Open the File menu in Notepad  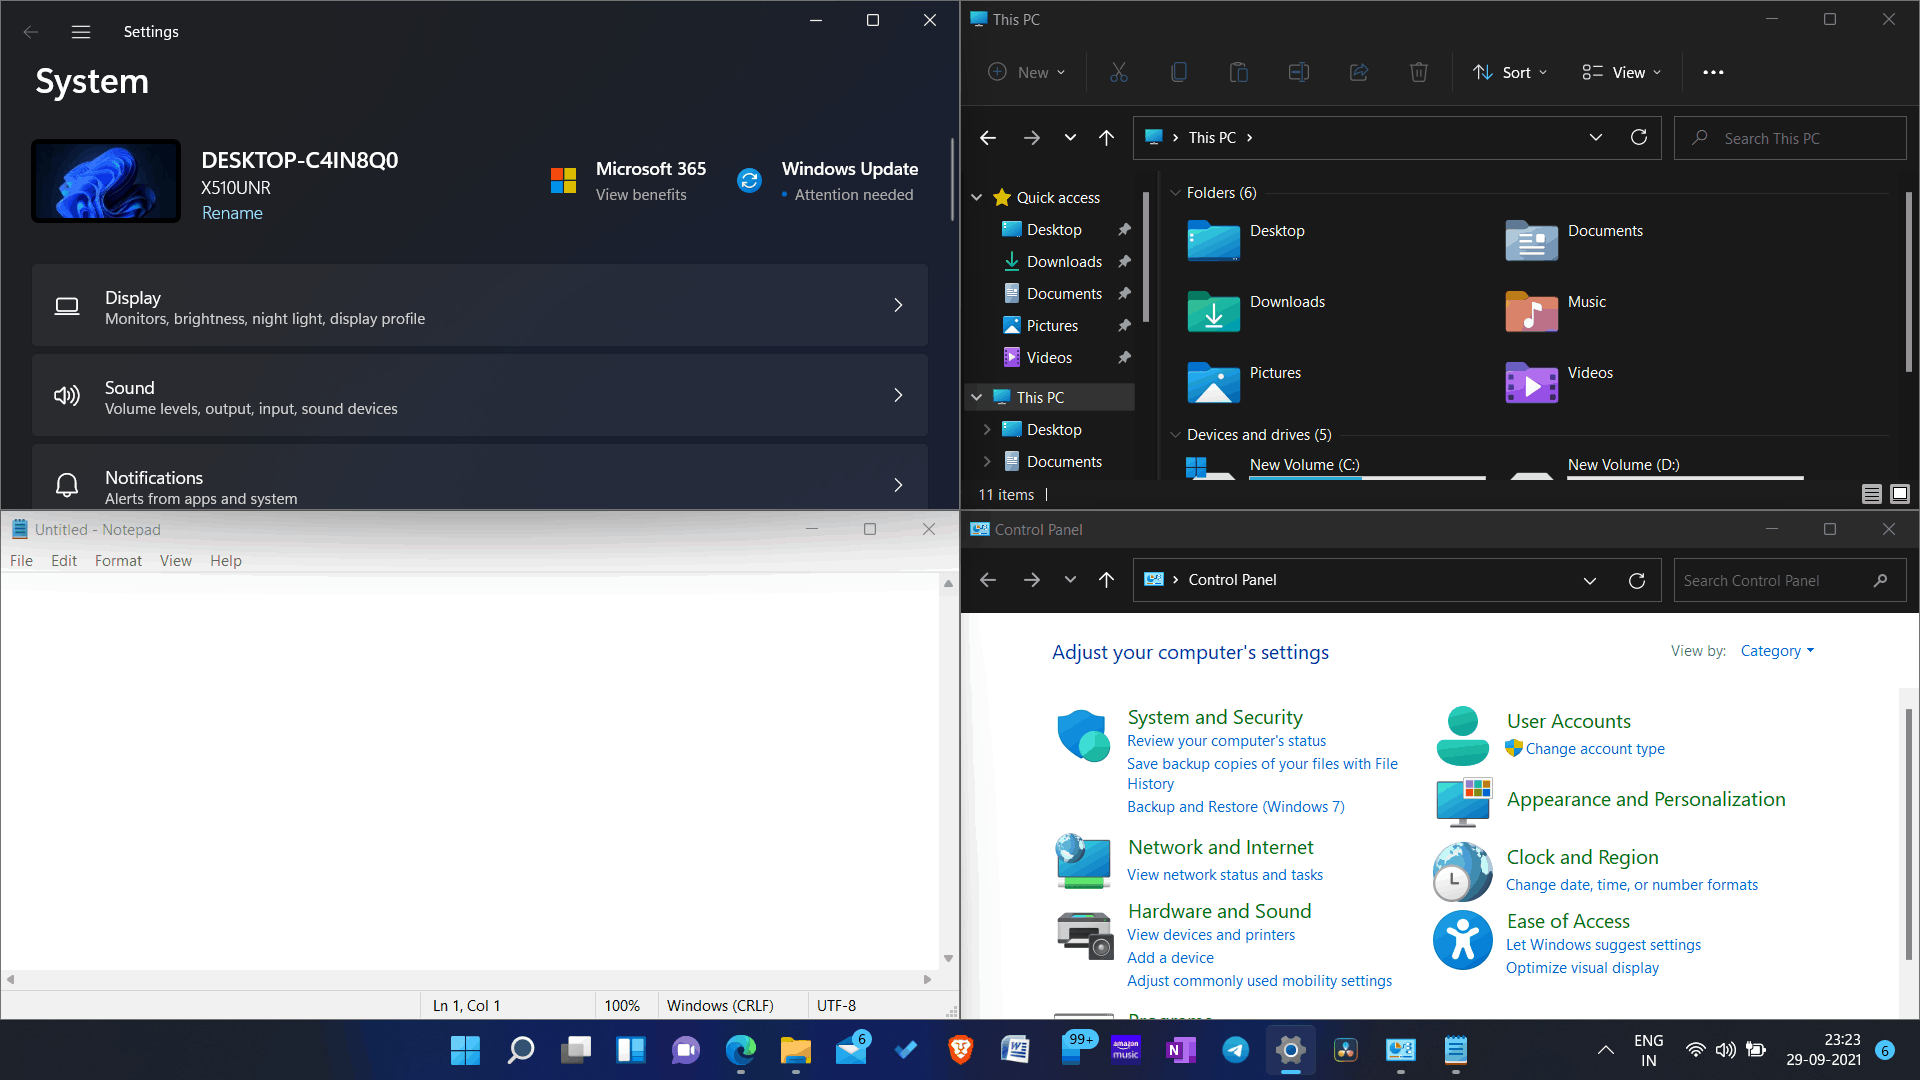[21, 561]
